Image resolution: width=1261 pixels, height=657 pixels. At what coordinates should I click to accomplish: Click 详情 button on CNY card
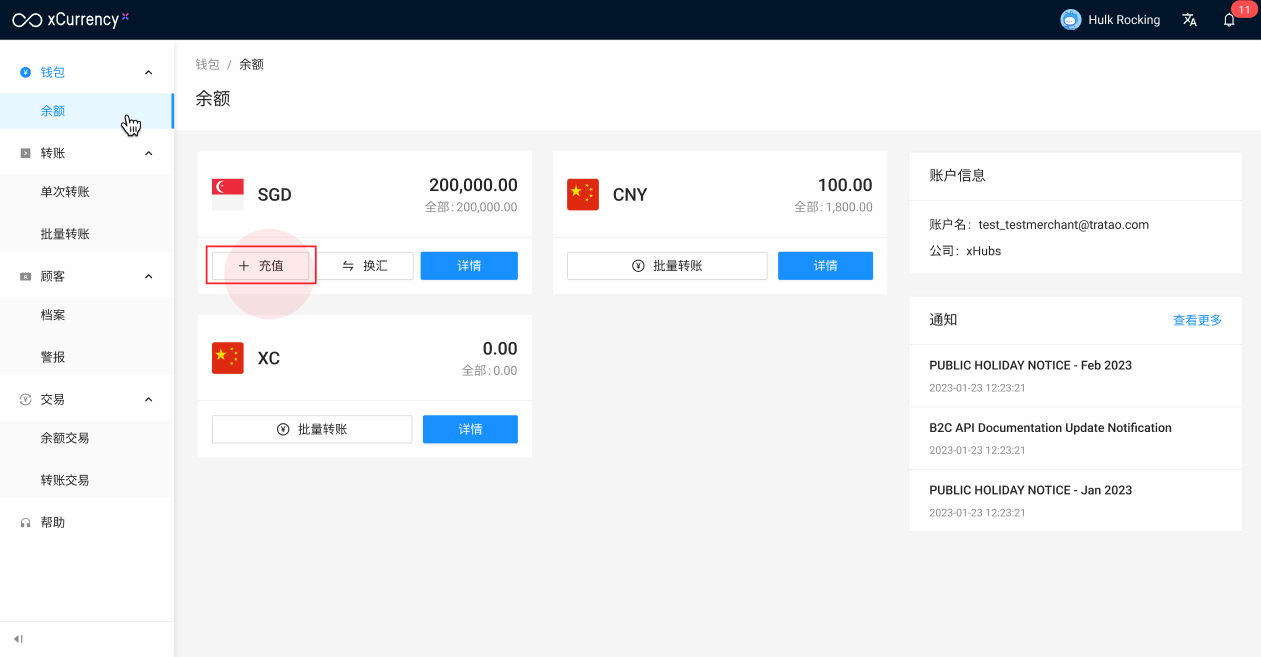[x=825, y=266]
